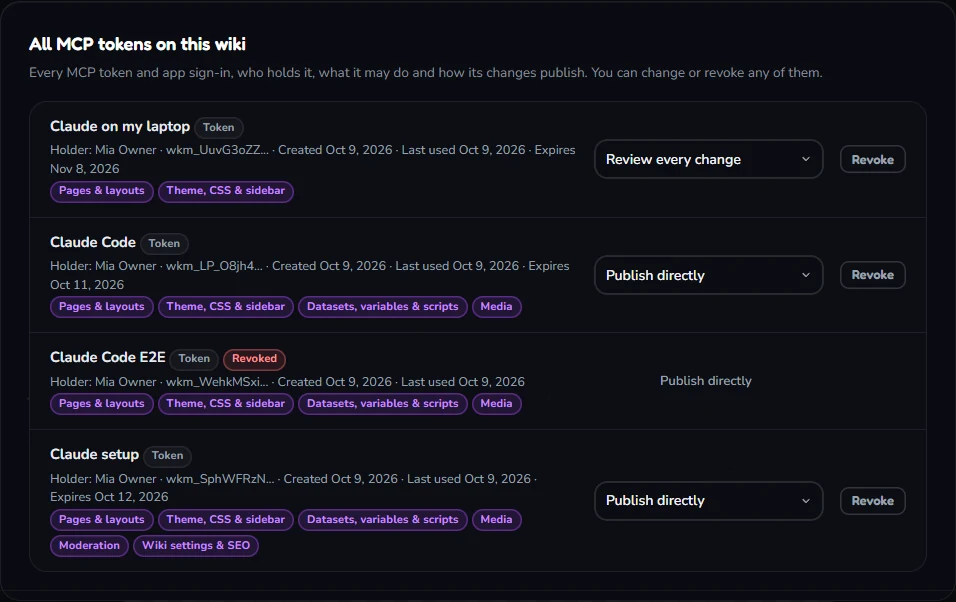Image resolution: width=956 pixels, height=602 pixels.
Task: Open permission dropdown for Claude on my laptop
Action: coord(708,159)
